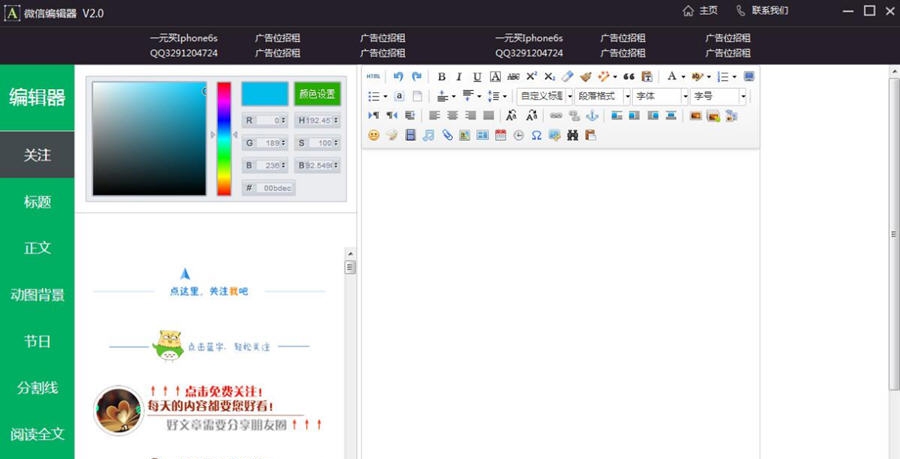Switch to the 阅读全文 category tab
The height and width of the screenshot is (459, 900).
(37, 434)
